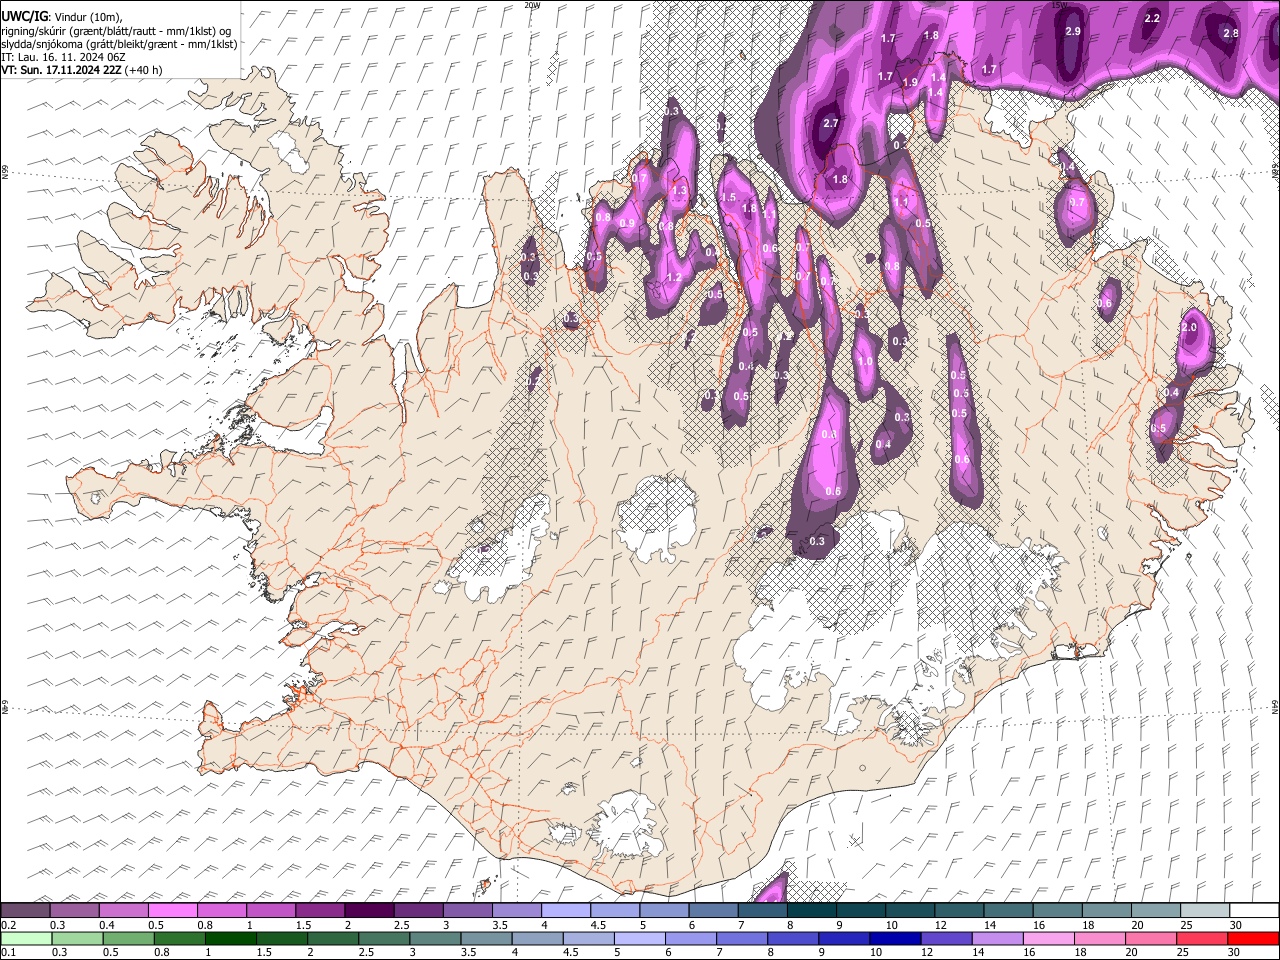Select the darkest green rain-scale swatch at 1
This screenshot has height=960, width=1280.
pyautogui.click(x=230, y=938)
